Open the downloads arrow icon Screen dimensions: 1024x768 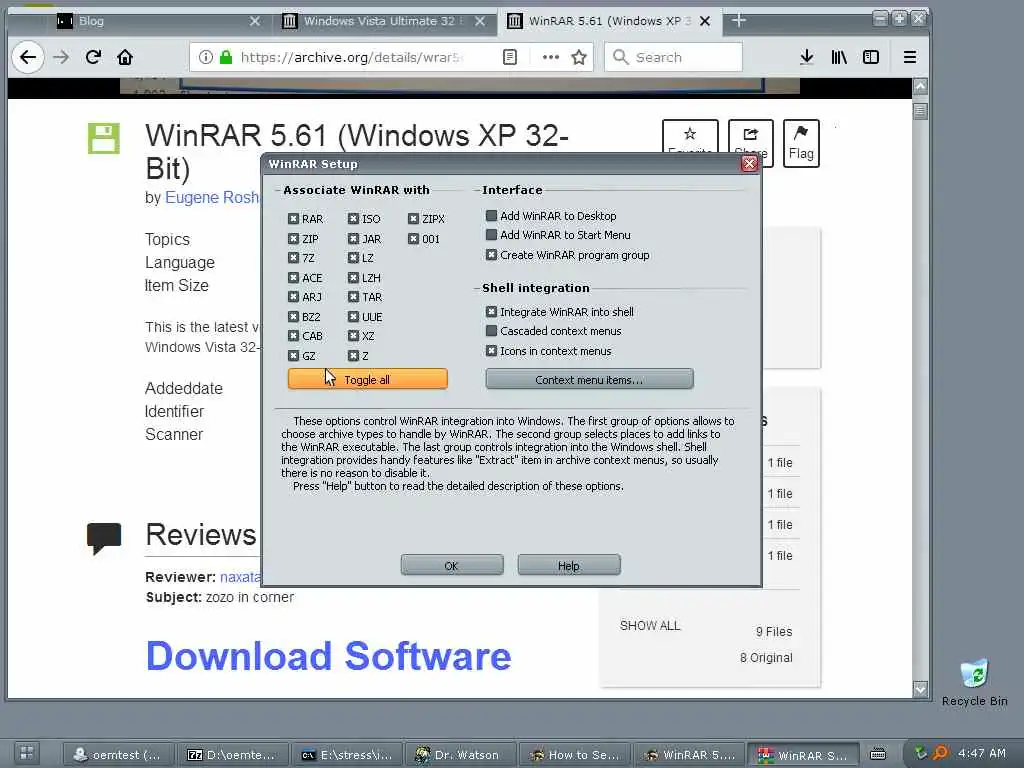pos(807,57)
